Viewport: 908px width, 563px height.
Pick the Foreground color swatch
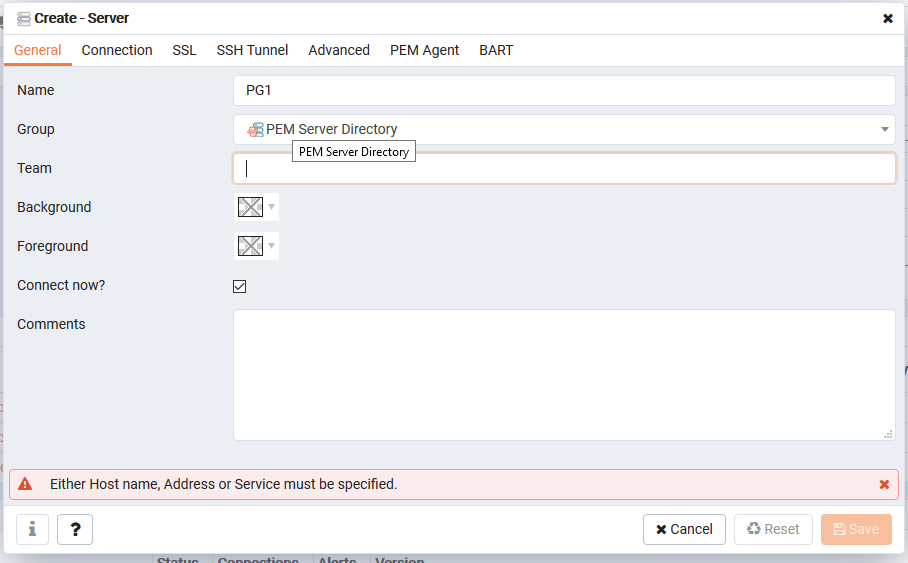(x=250, y=246)
